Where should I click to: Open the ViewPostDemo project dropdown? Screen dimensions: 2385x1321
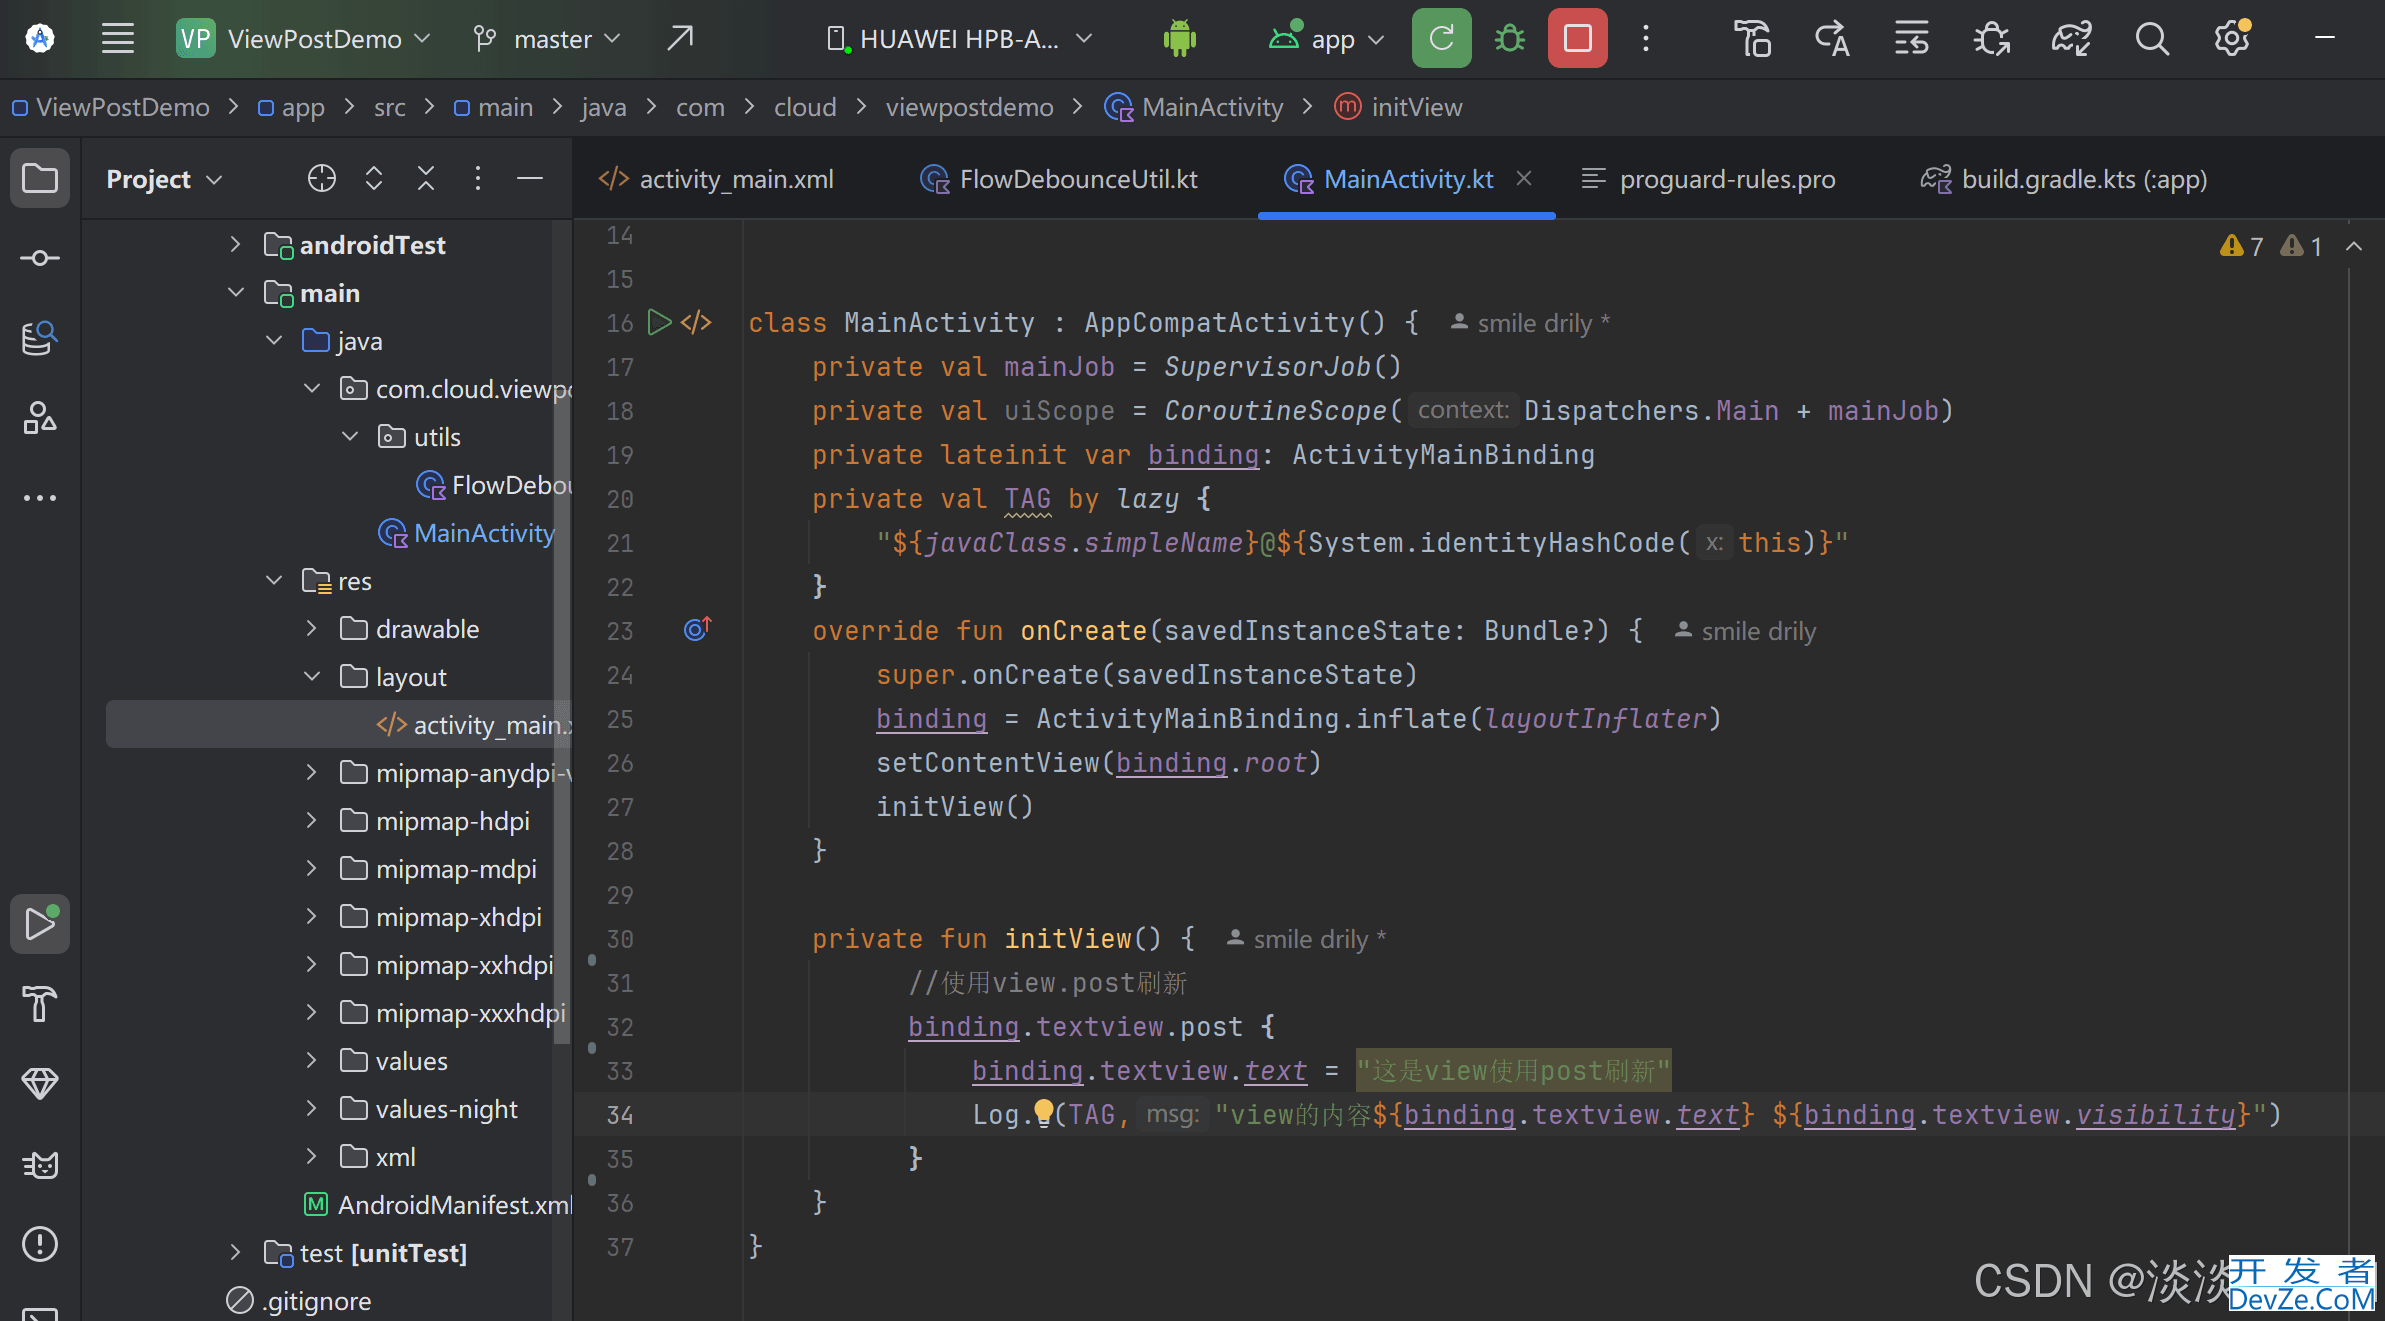point(304,39)
